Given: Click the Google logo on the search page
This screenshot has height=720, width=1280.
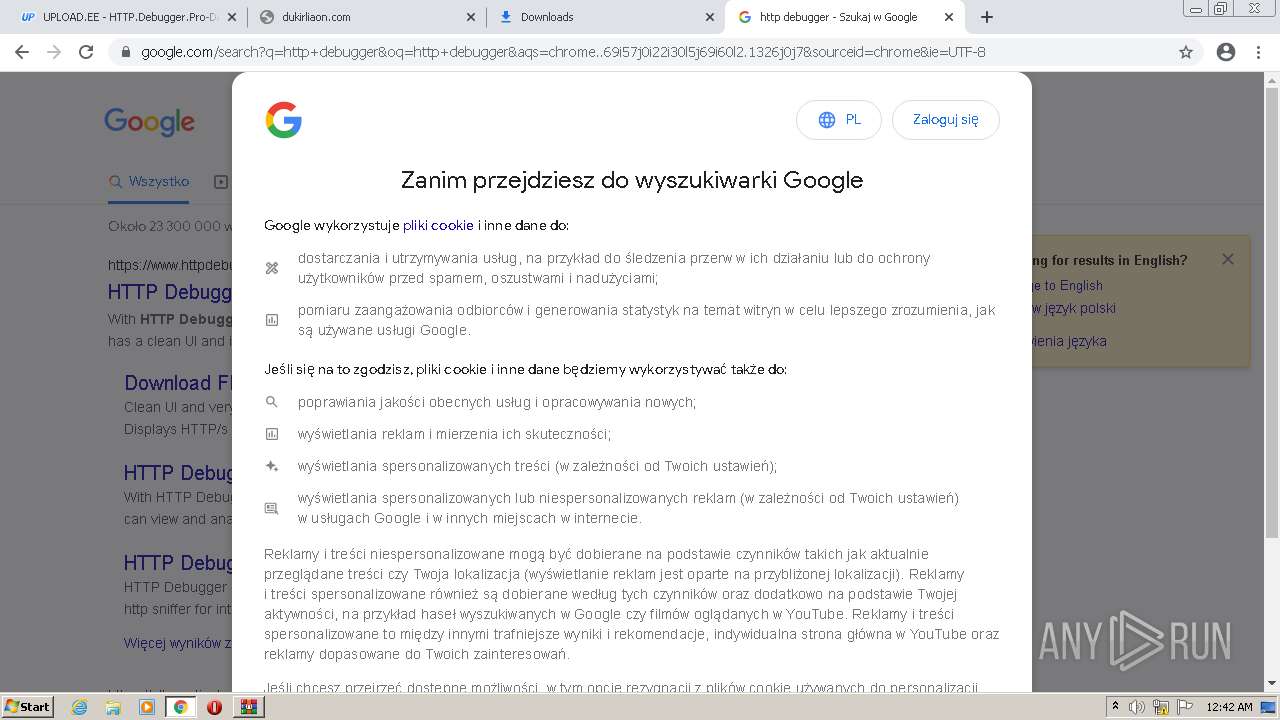Looking at the screenshot, I should tap(150, 123).
